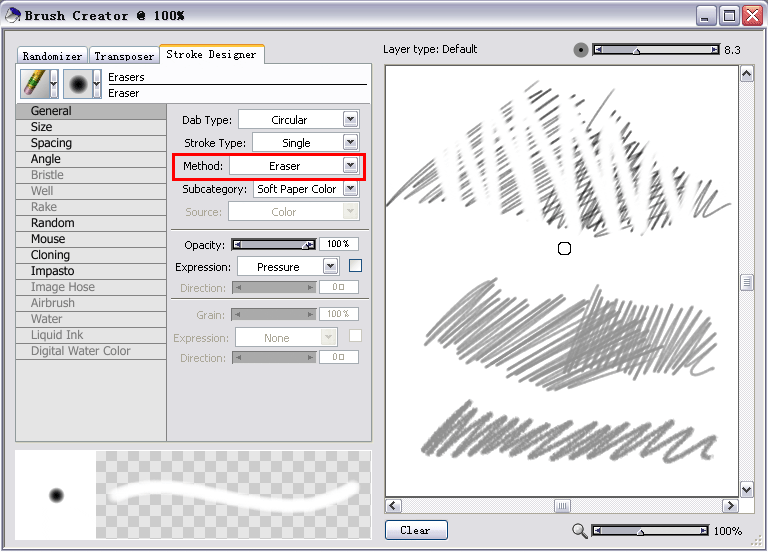This screenshot has width=768, height=552.
Task: Click the Opacity slider
Action: [273, 244]
